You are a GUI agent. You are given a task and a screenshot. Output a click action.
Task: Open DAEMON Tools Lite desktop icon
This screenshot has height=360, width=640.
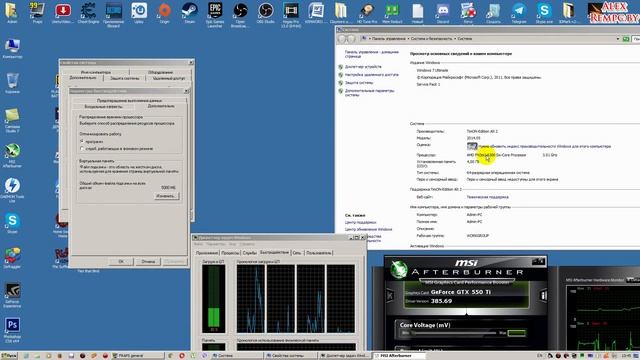click(x=12, y=191)
